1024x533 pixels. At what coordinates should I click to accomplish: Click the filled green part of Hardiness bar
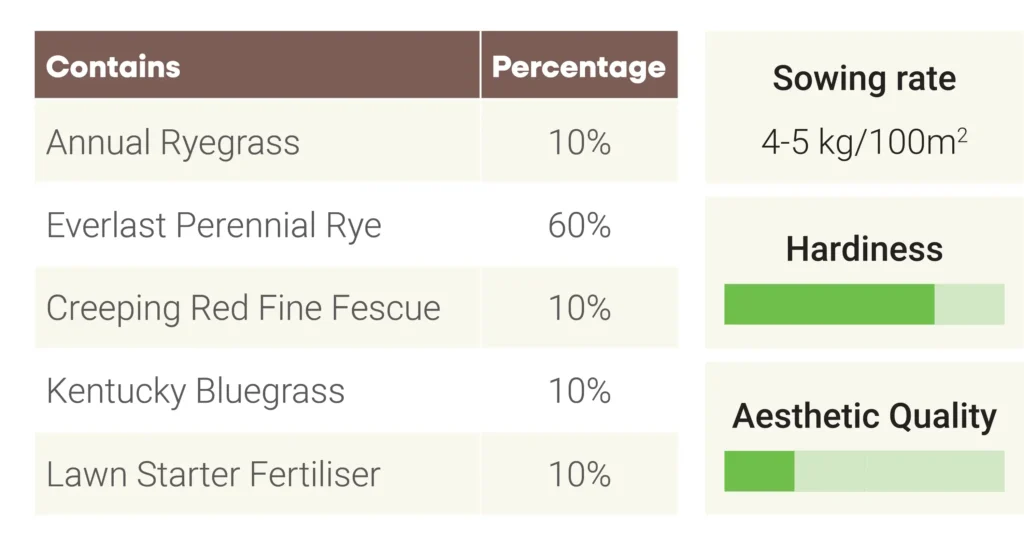828,304
